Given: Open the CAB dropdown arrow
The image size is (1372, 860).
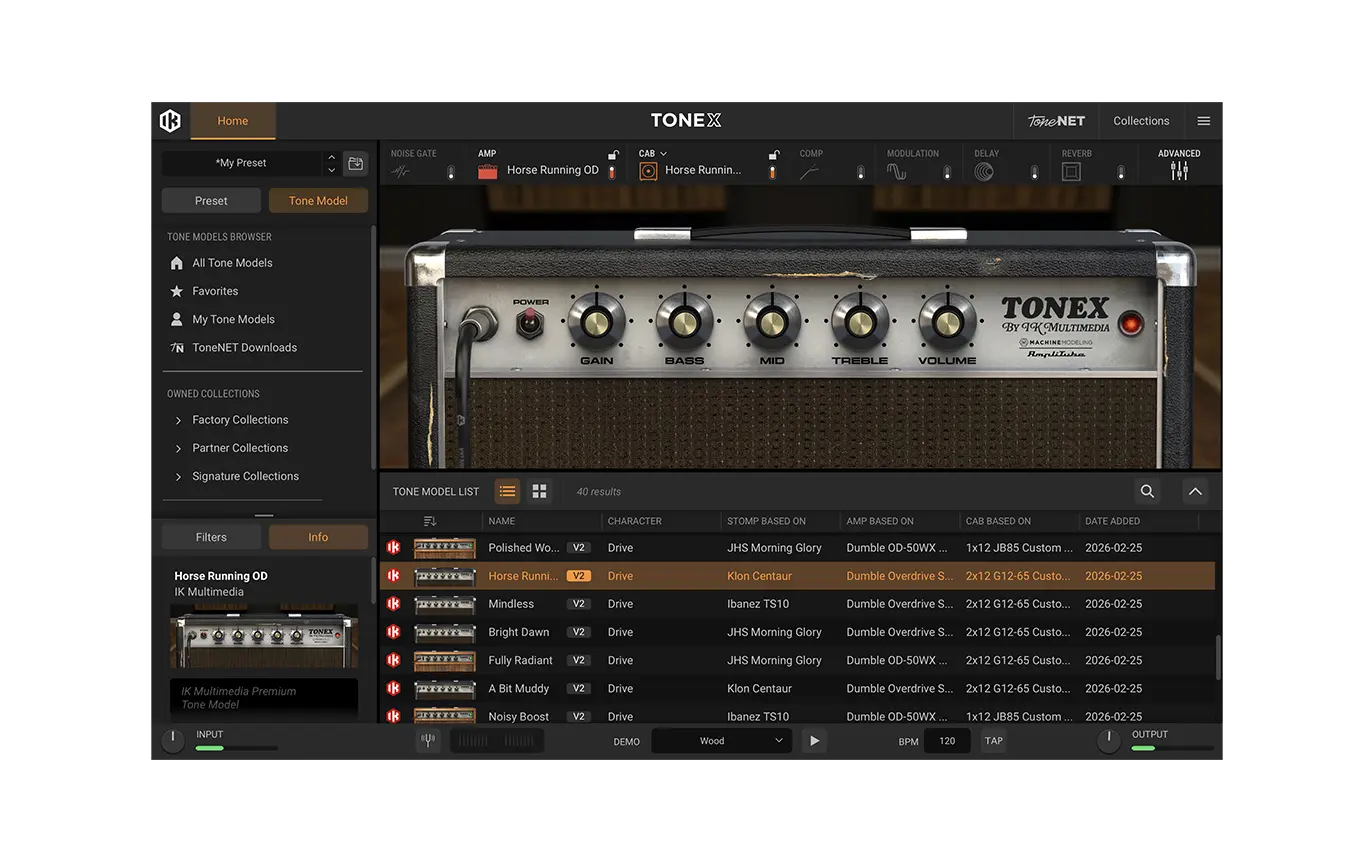Looking at the screenshot, I should [663, 154].
